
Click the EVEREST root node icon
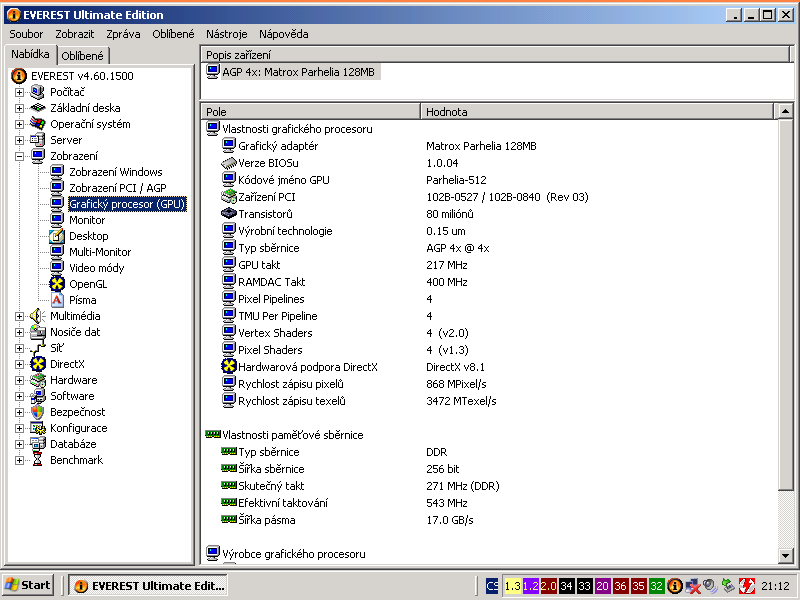click(18, 76)
